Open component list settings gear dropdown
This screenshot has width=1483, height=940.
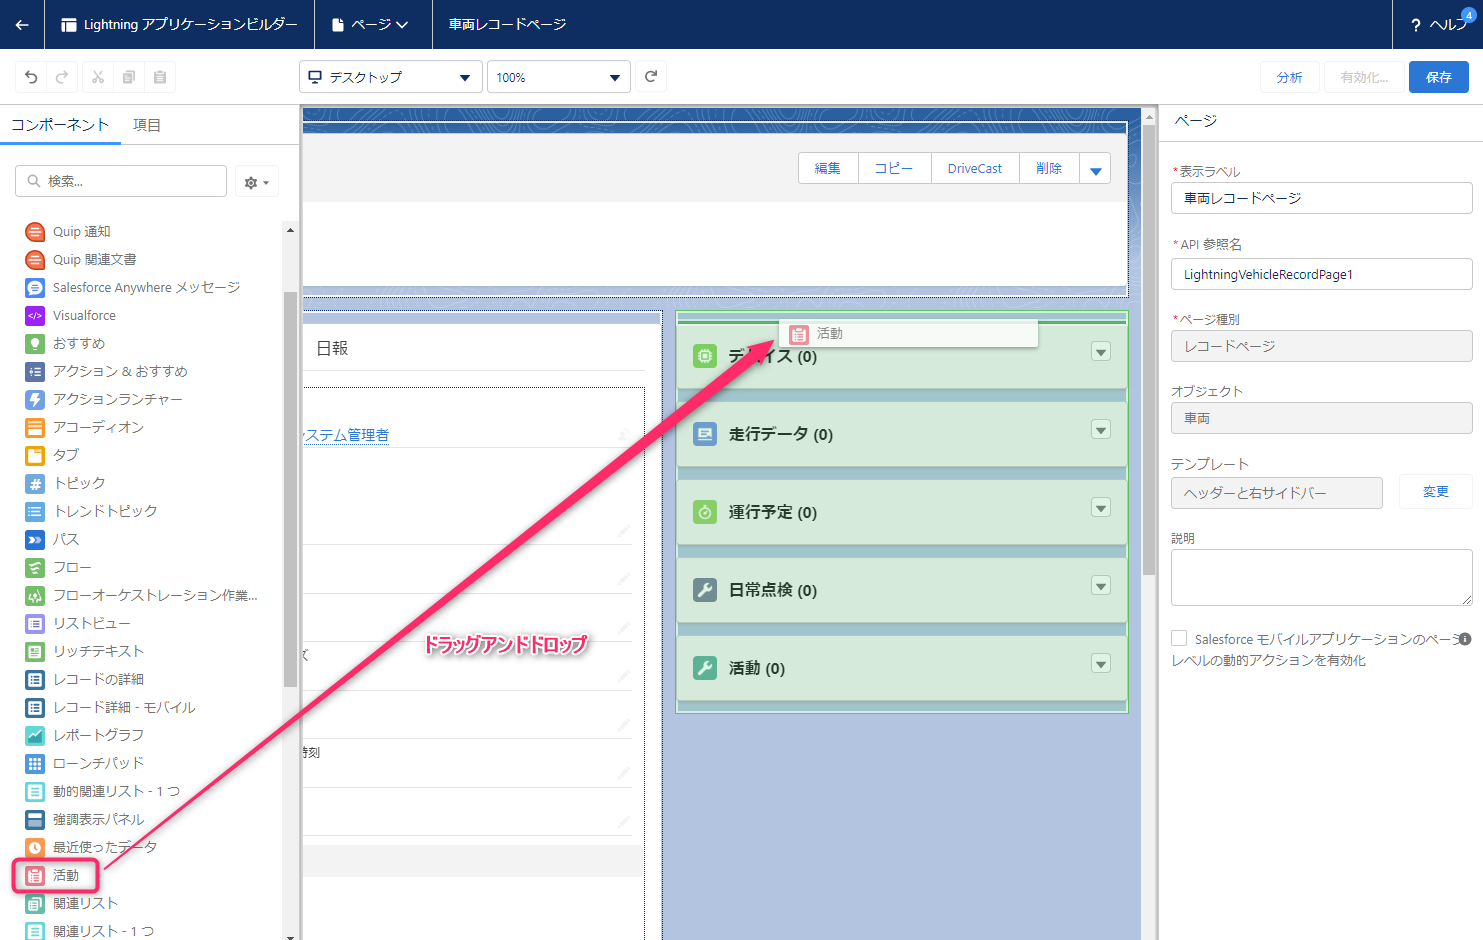pos(256,182)
